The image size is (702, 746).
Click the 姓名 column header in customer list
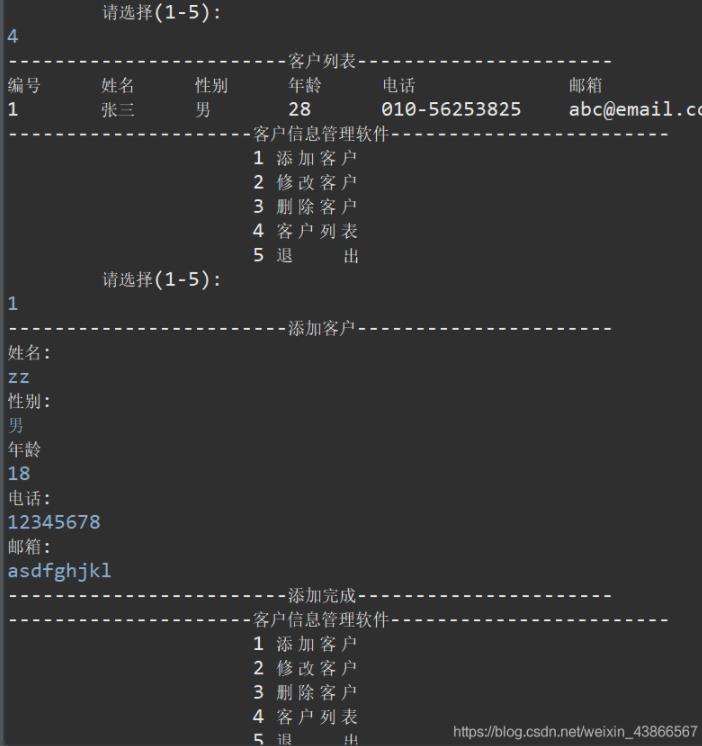(x=117, y=86)
